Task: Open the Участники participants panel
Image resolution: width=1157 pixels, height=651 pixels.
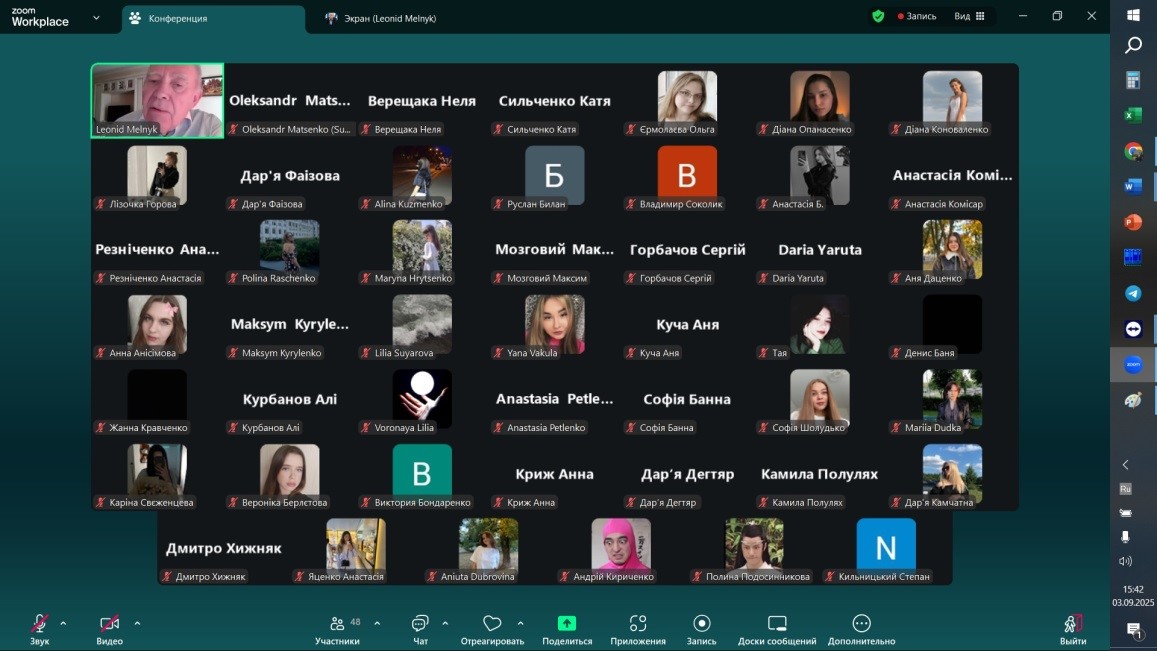Action: pos(338,625)
